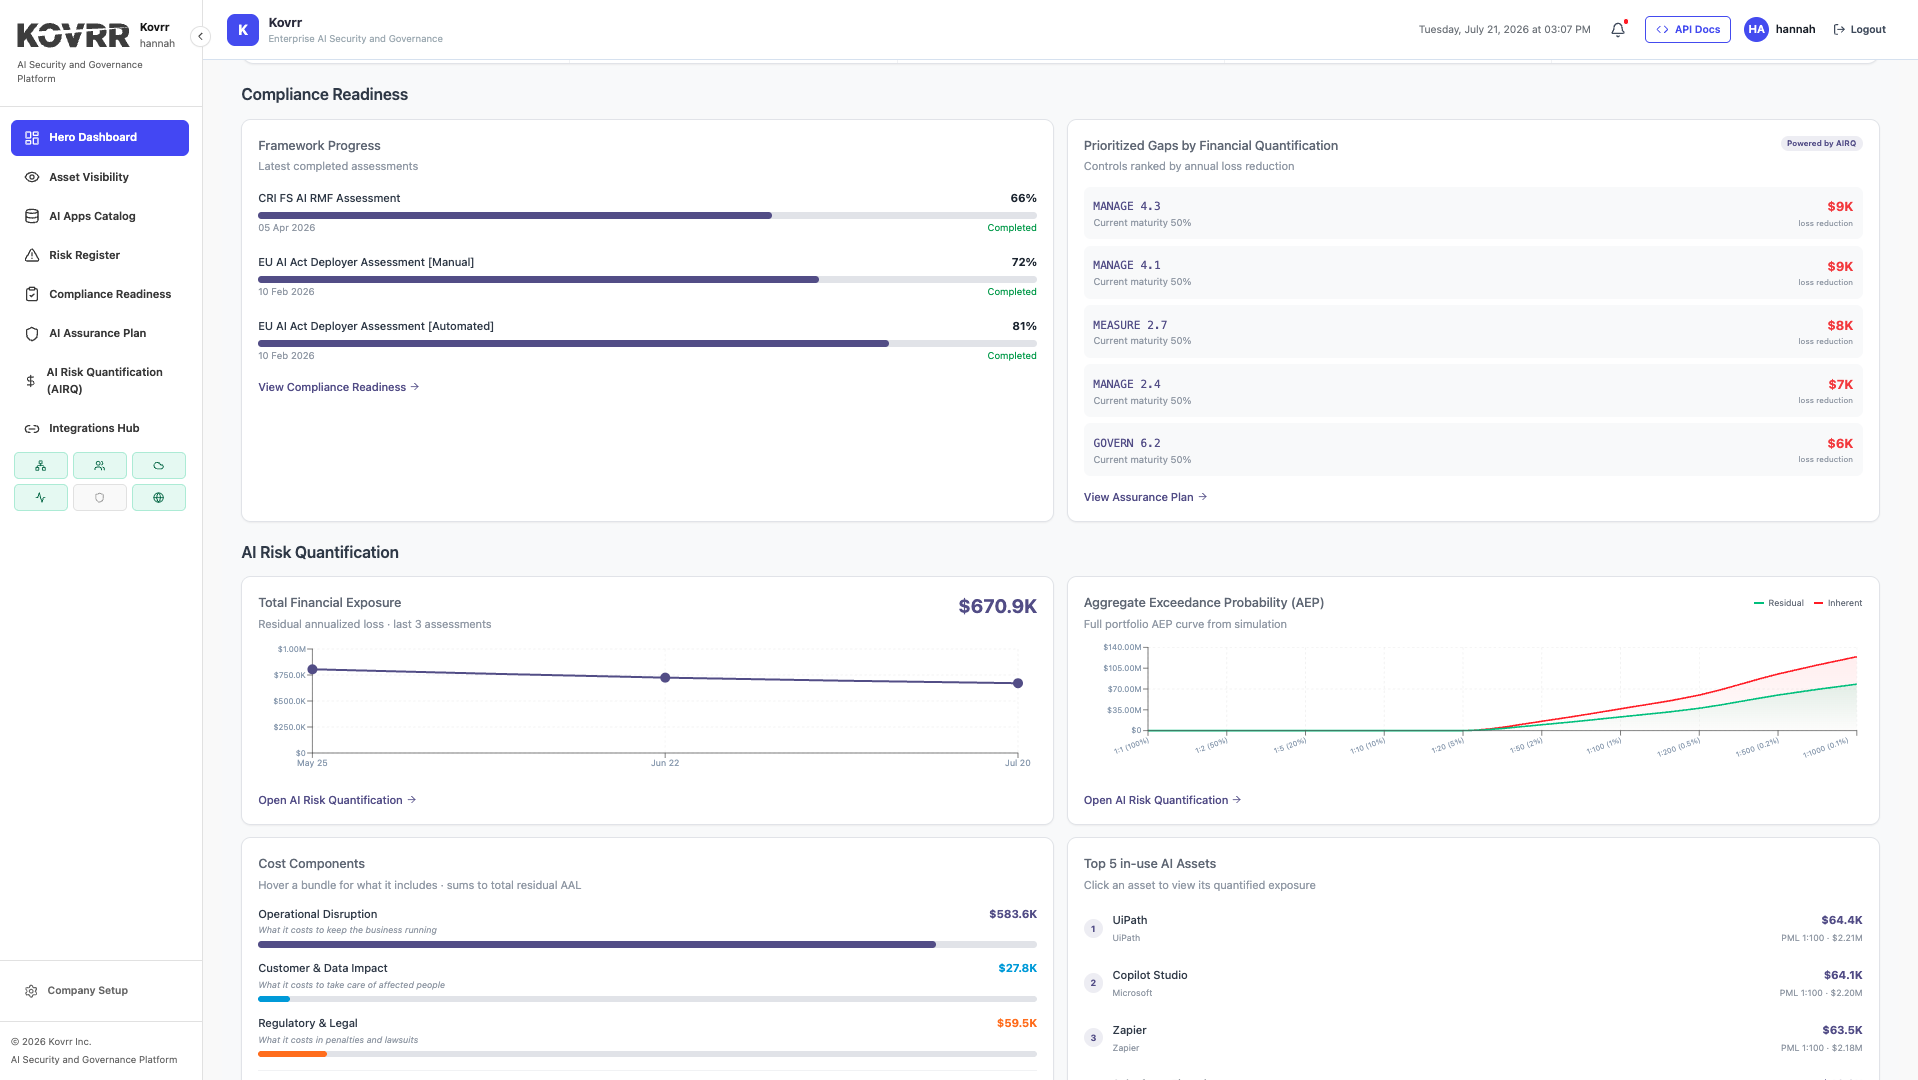Click the MANAGE 4.3 gap row
This screenshot has width=1918, height=1080.
pyautogui.click(x=1473, y=213)
